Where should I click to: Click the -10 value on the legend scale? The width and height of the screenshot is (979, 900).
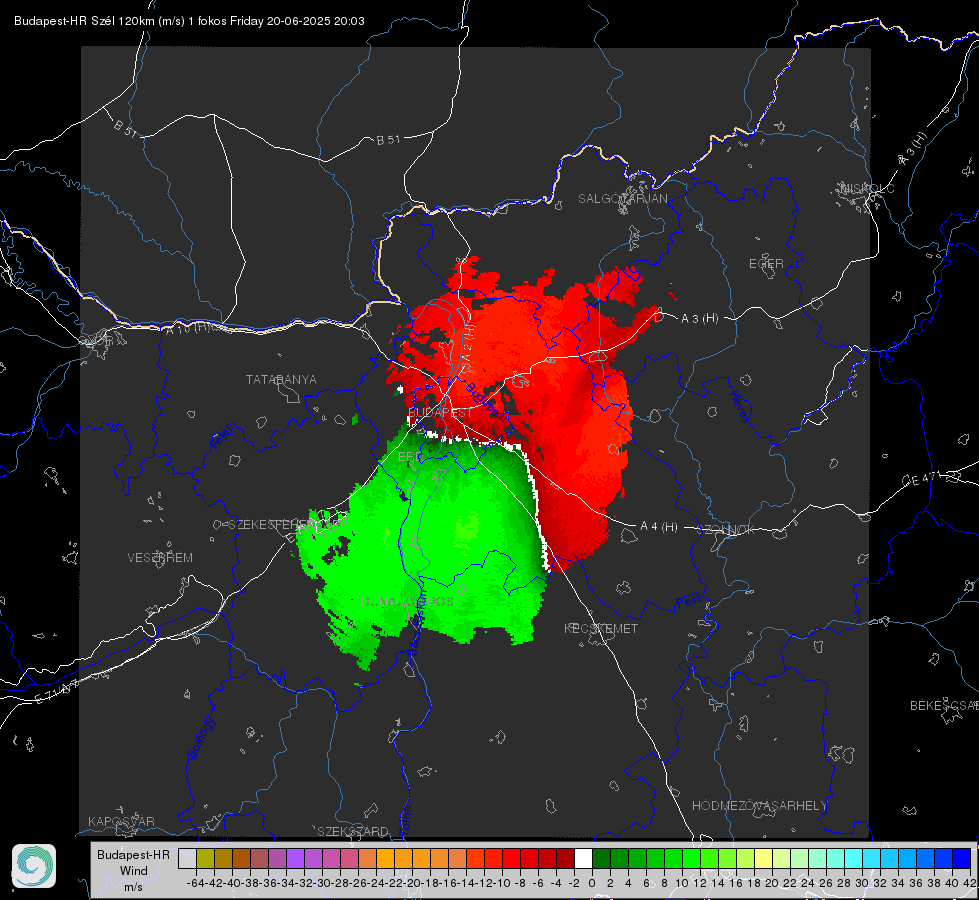(502, 883)
